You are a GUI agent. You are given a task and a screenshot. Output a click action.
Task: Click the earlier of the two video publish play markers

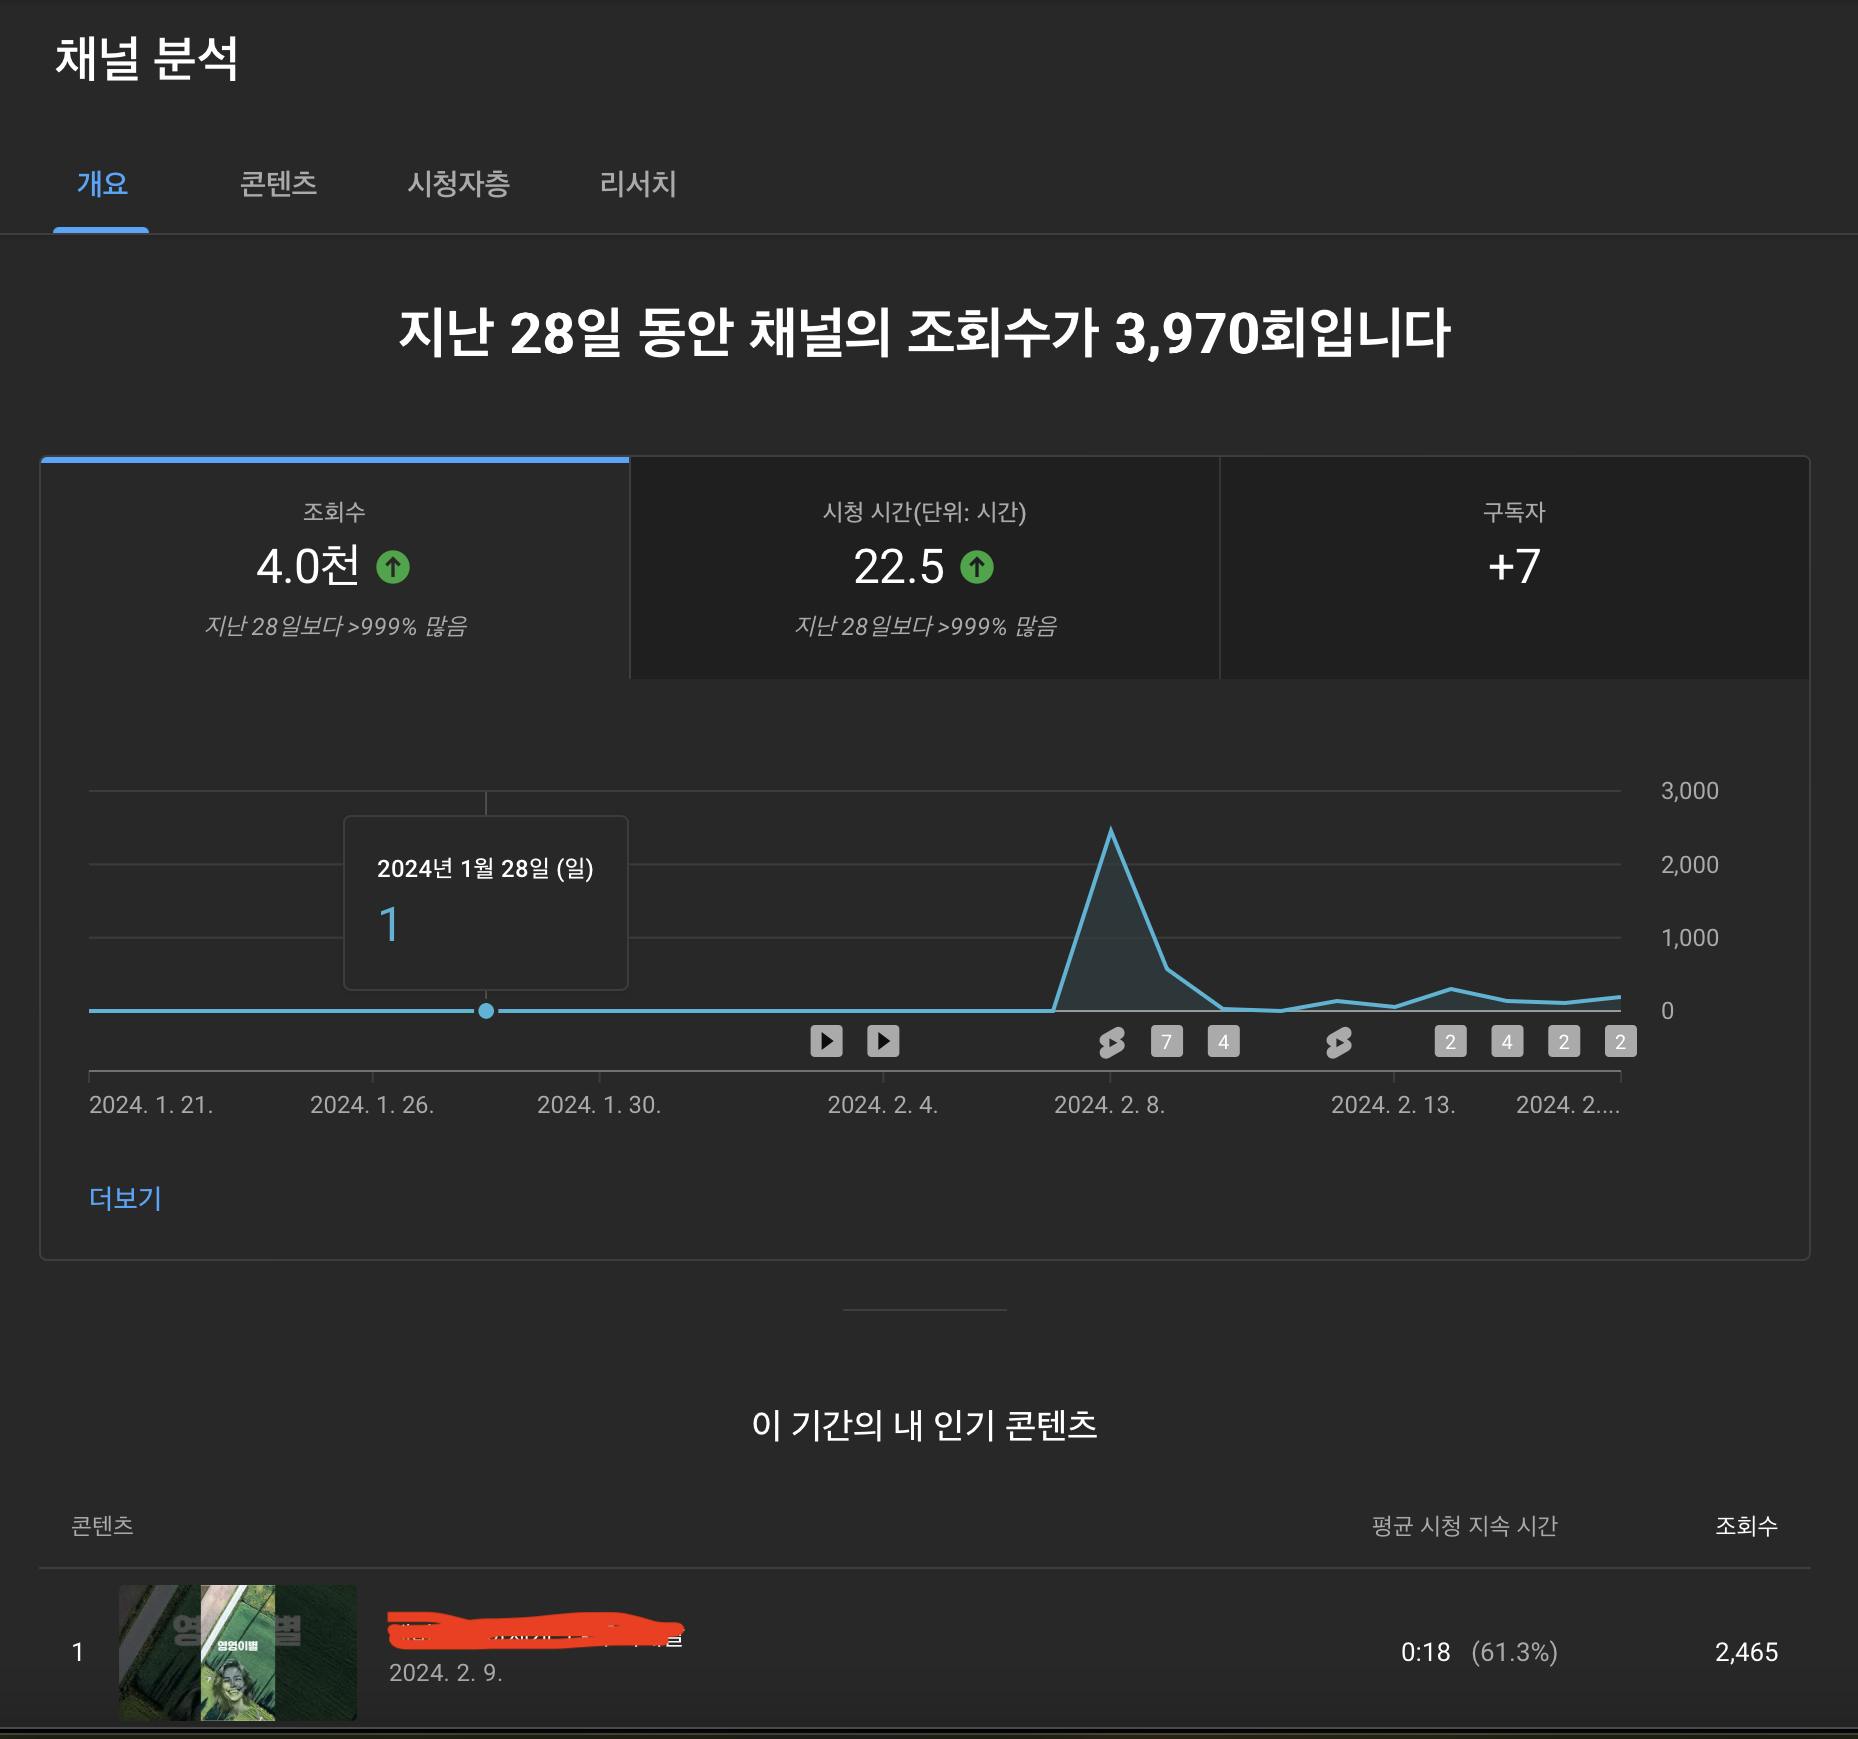pyautogui.click(x=826, y=1041)
